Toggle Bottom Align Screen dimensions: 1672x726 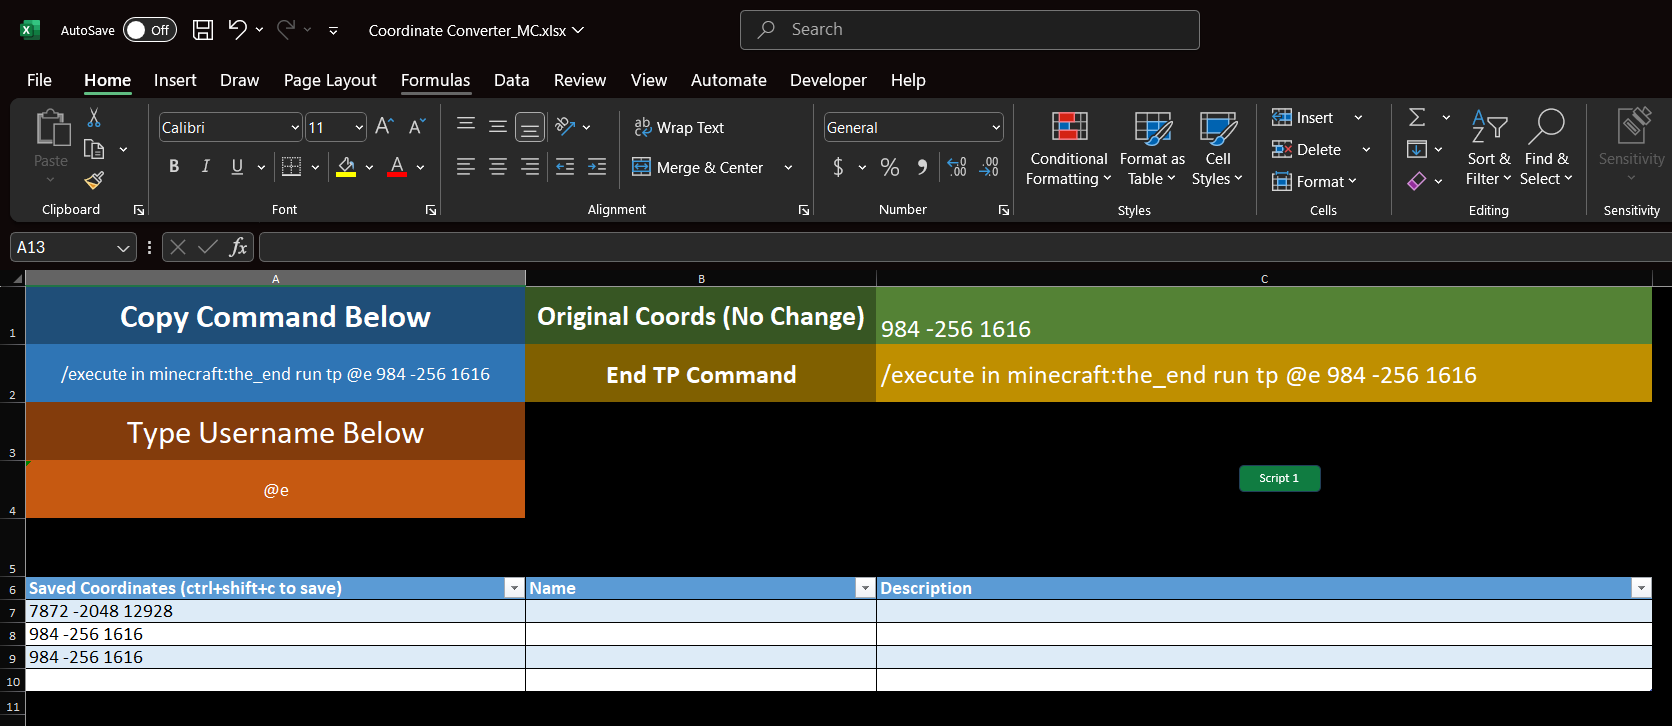coord(530,127)
